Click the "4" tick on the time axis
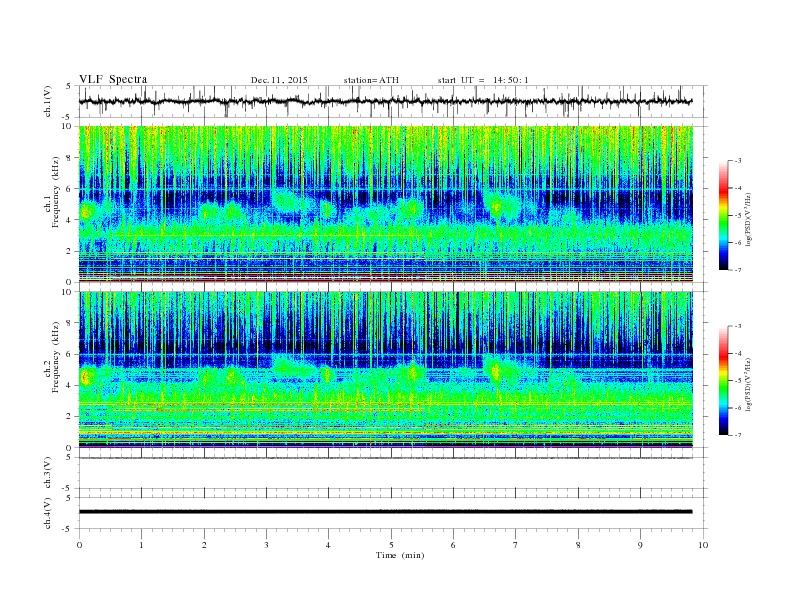The width and height of the screenshot is (792, 612). point(329,545)
